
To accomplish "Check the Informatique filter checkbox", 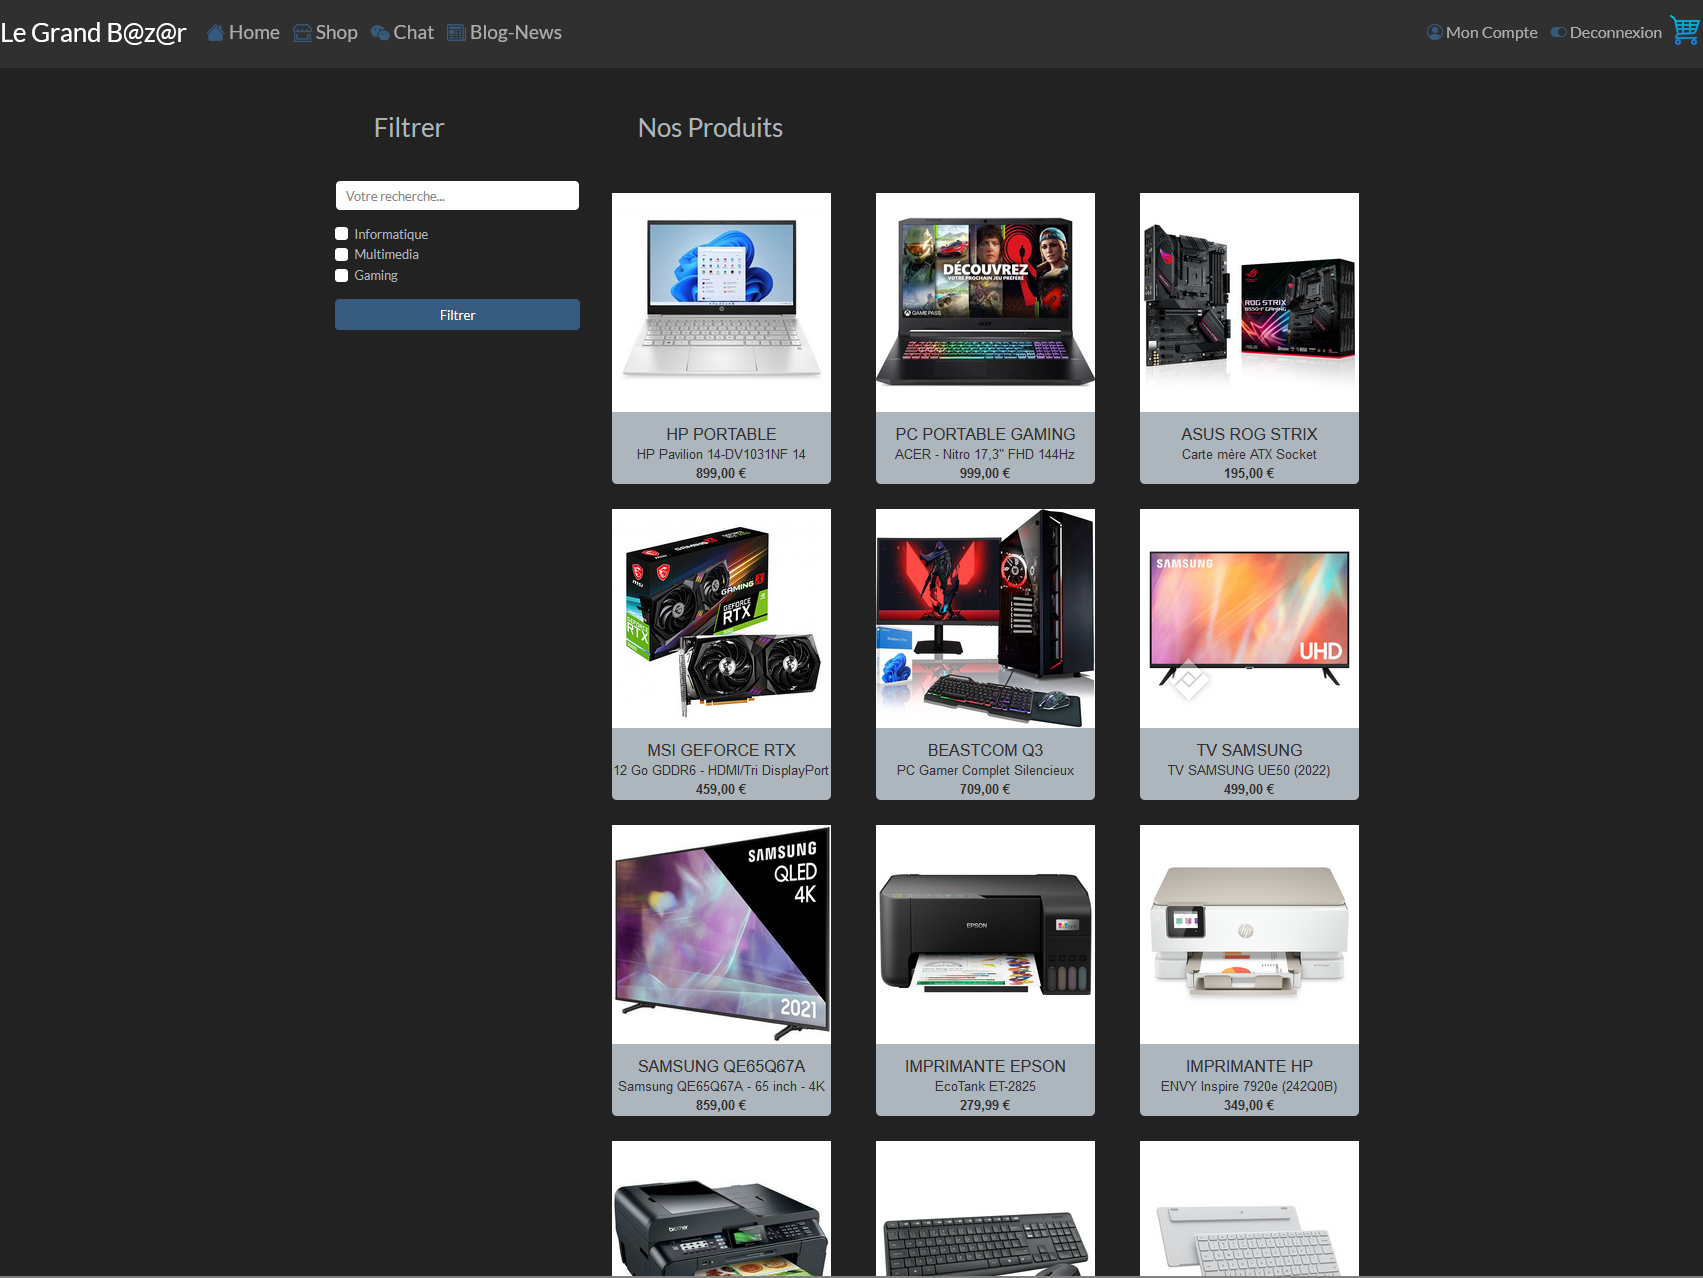I will click(342, 234).
